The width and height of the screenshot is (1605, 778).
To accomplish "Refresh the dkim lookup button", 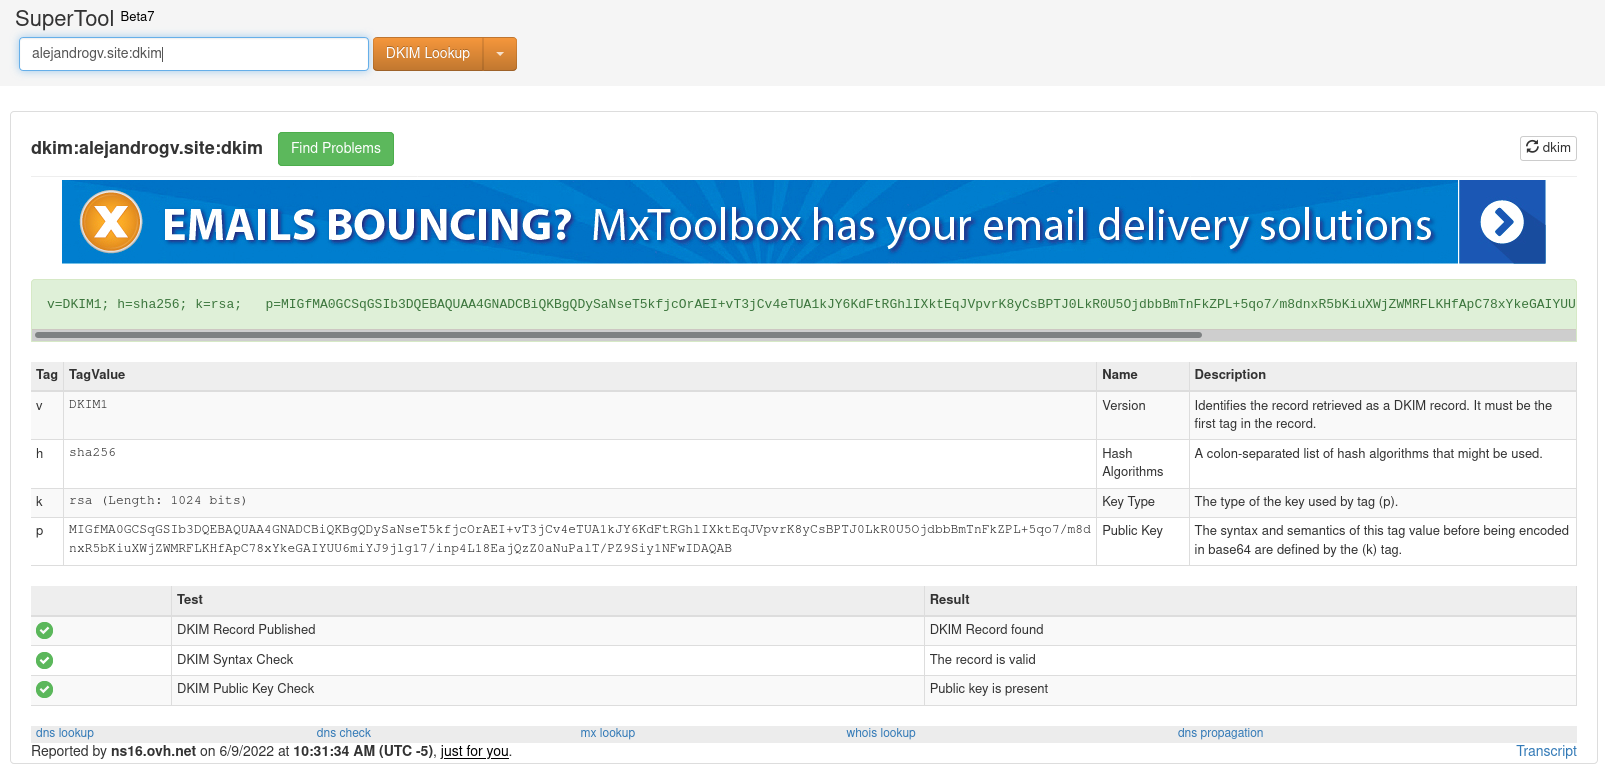I will click(1548, 147).
